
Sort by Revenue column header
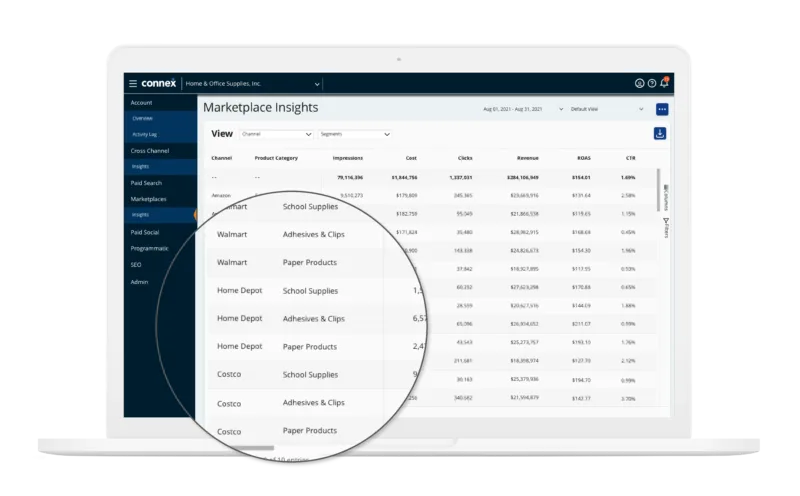coord(528,158)
